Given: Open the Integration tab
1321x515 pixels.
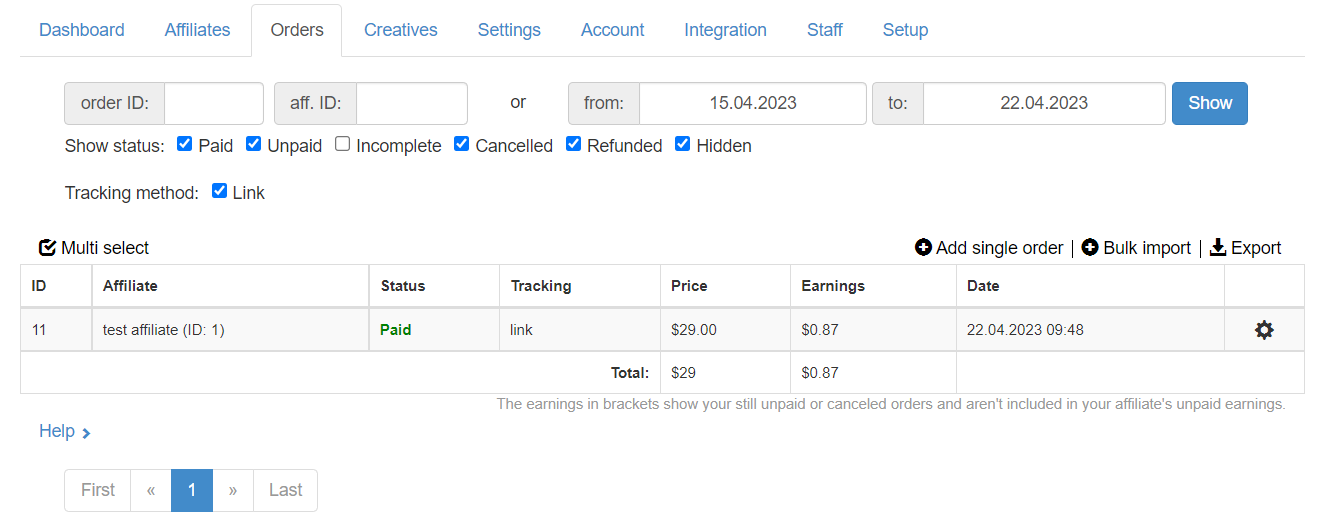Looking at the screenshot, I should [x=725, y=30].
